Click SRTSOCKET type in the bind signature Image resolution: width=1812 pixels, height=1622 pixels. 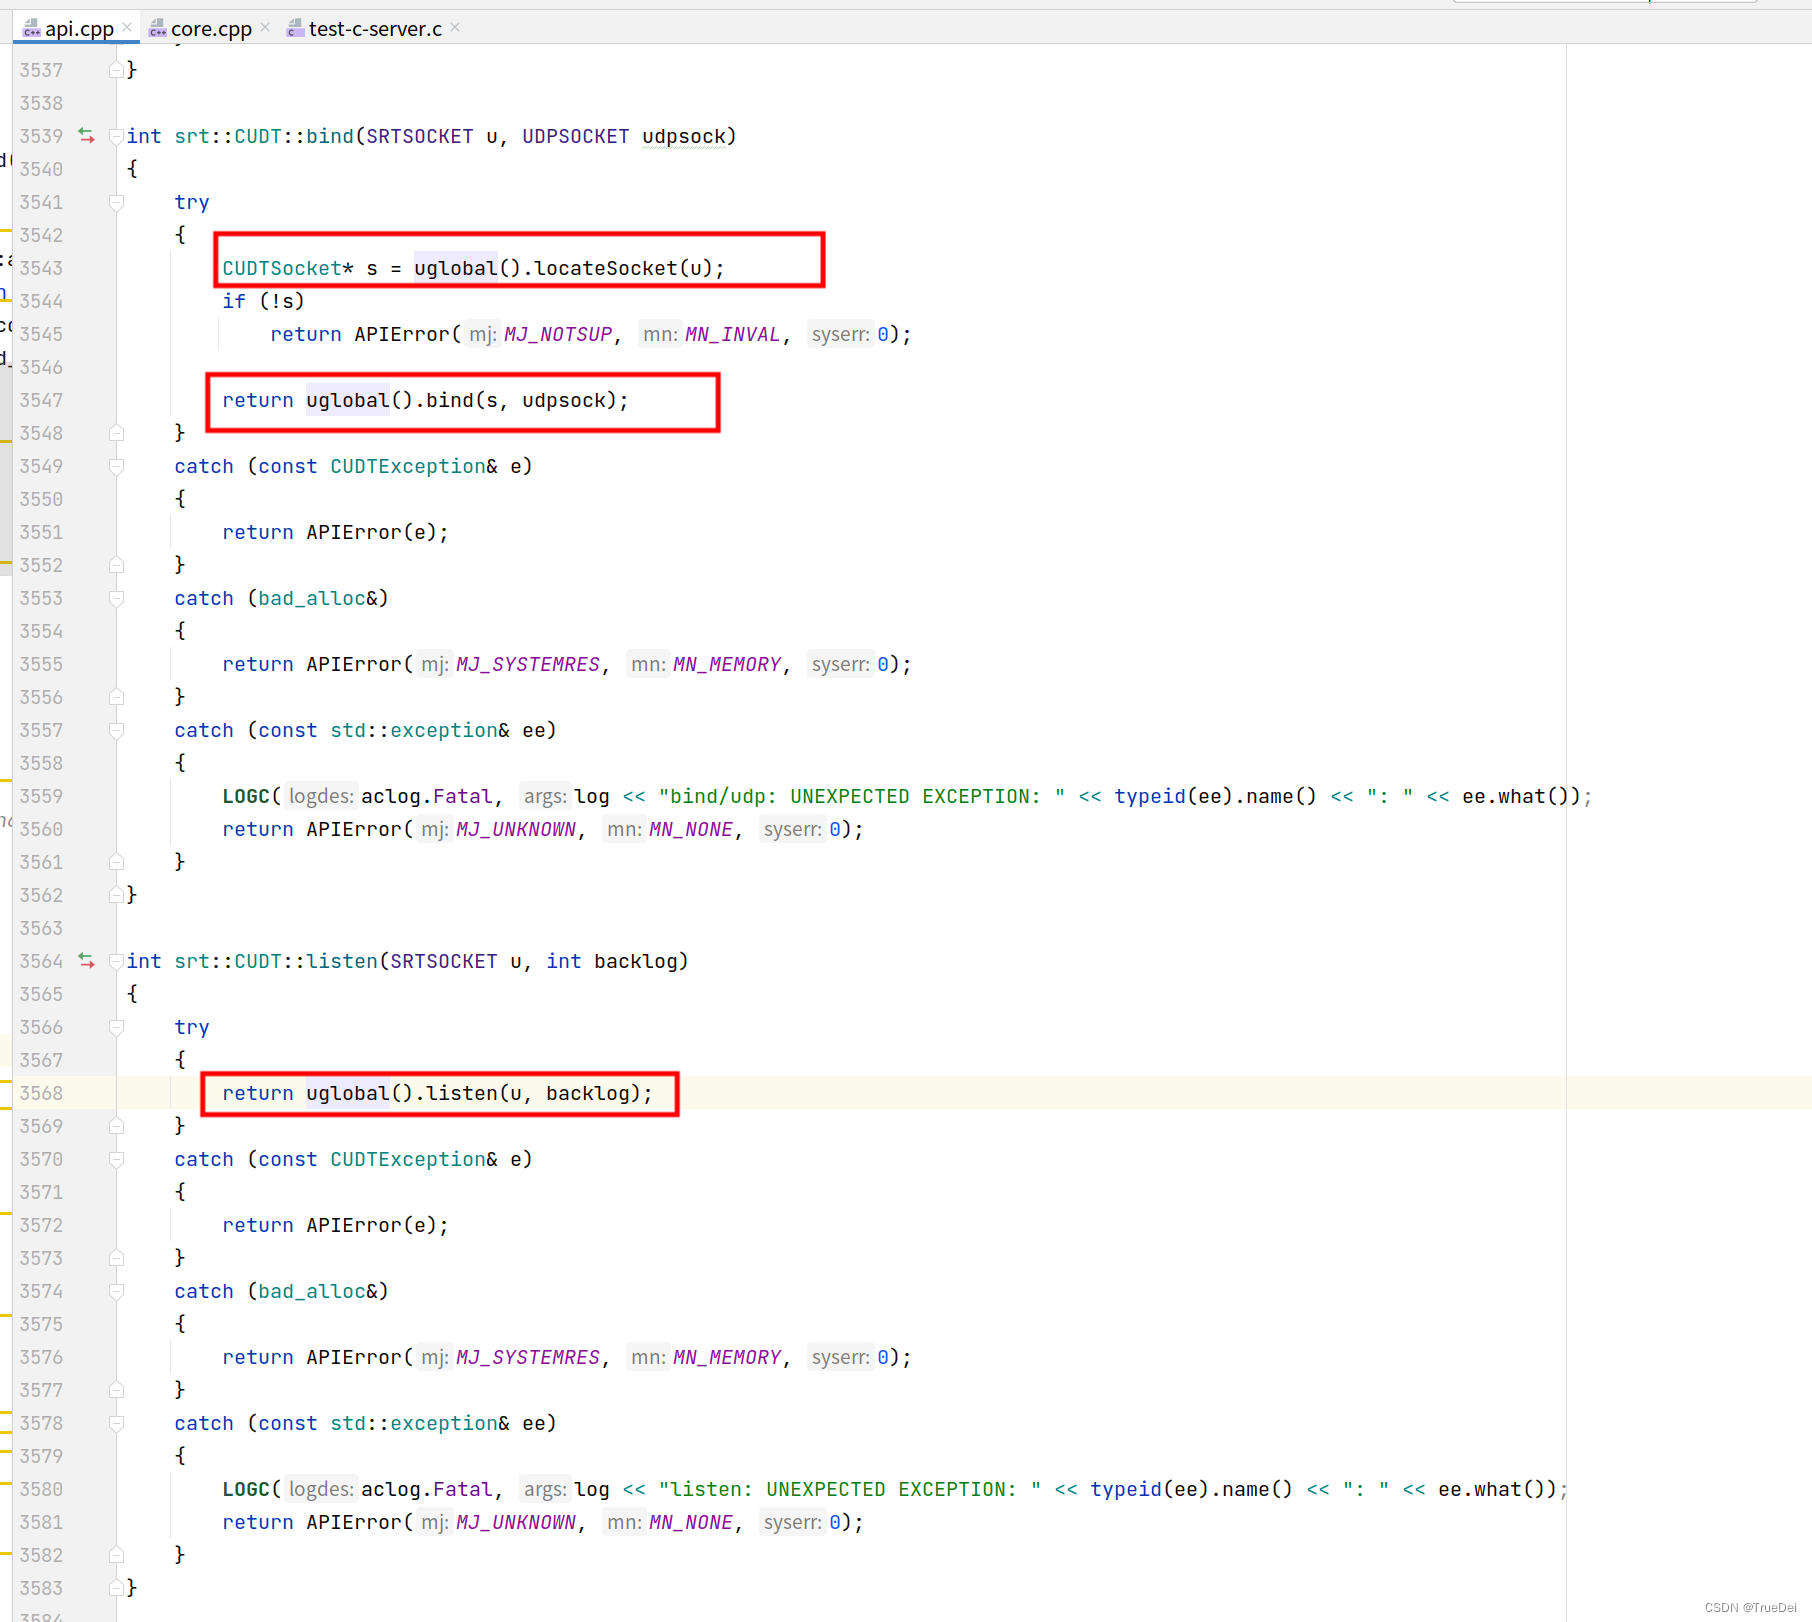[420, 136]
